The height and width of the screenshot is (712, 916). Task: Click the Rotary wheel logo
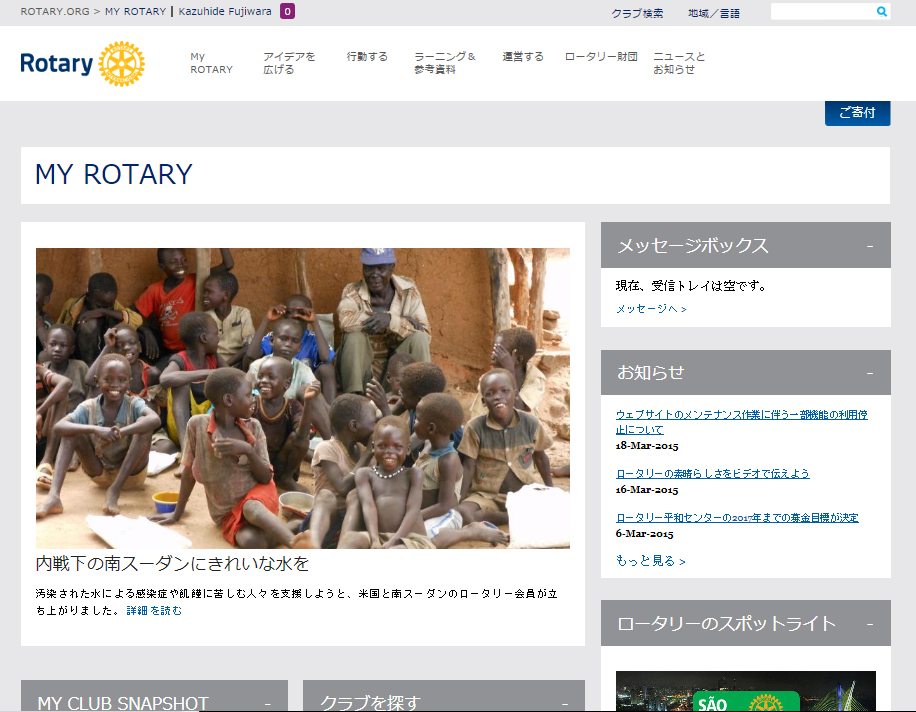click(121, 64)
